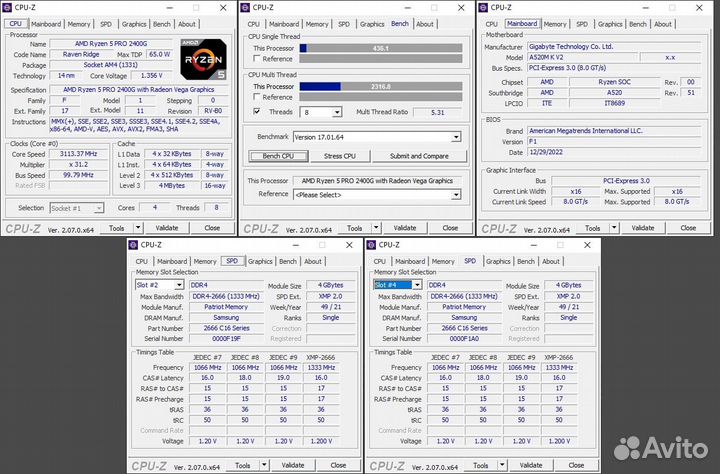Image resolution: width=720 pixels, height=474 pixels.
Task: Click the motherboard Model field A520M K V2
Action: pyautogui.click(x=582, y=57)
